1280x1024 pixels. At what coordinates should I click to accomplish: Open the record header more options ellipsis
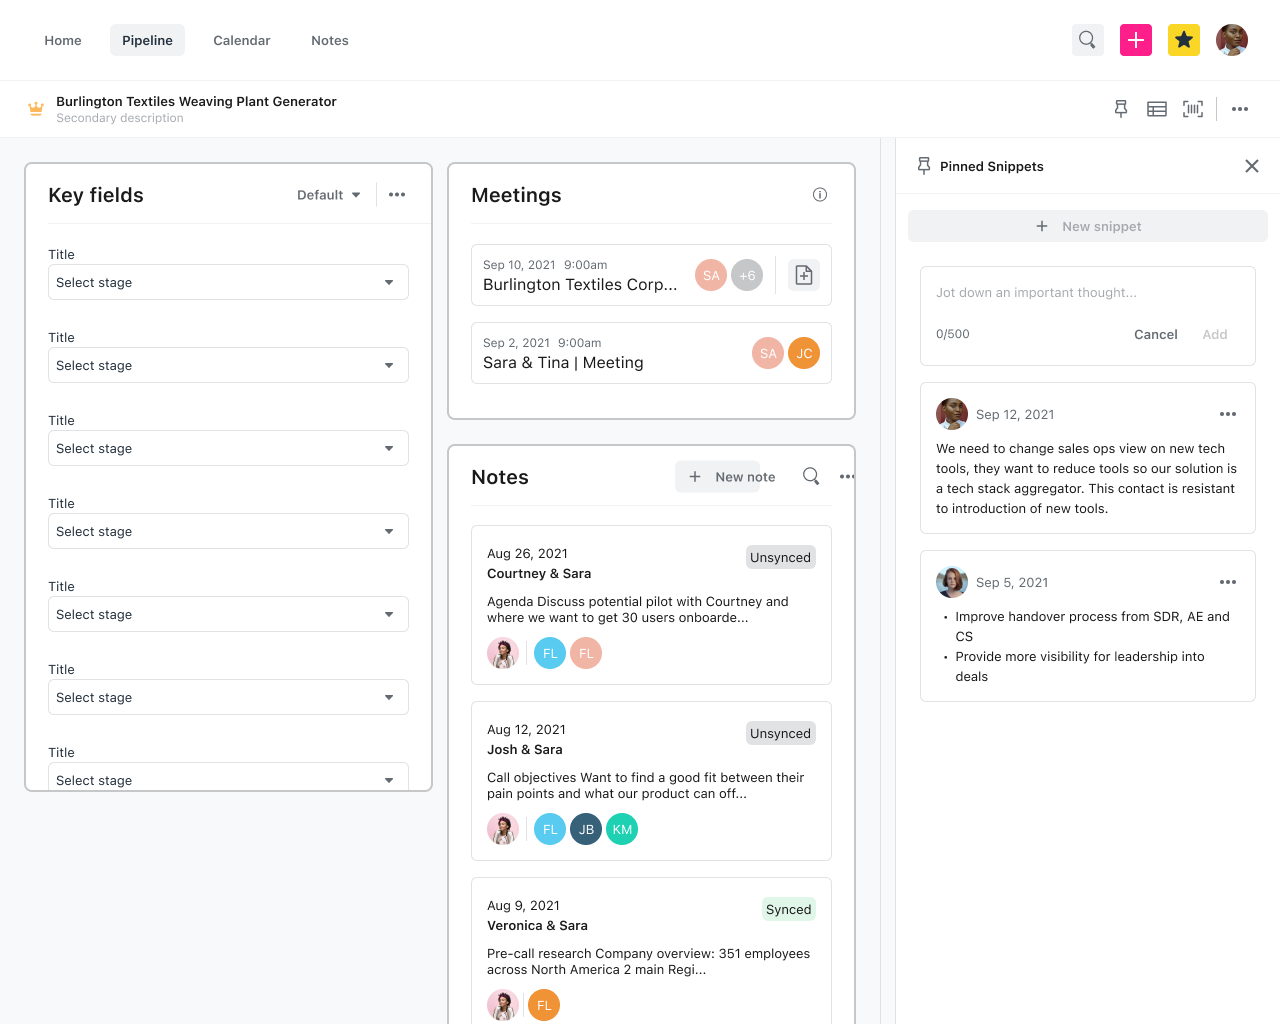pos(1240,109)
